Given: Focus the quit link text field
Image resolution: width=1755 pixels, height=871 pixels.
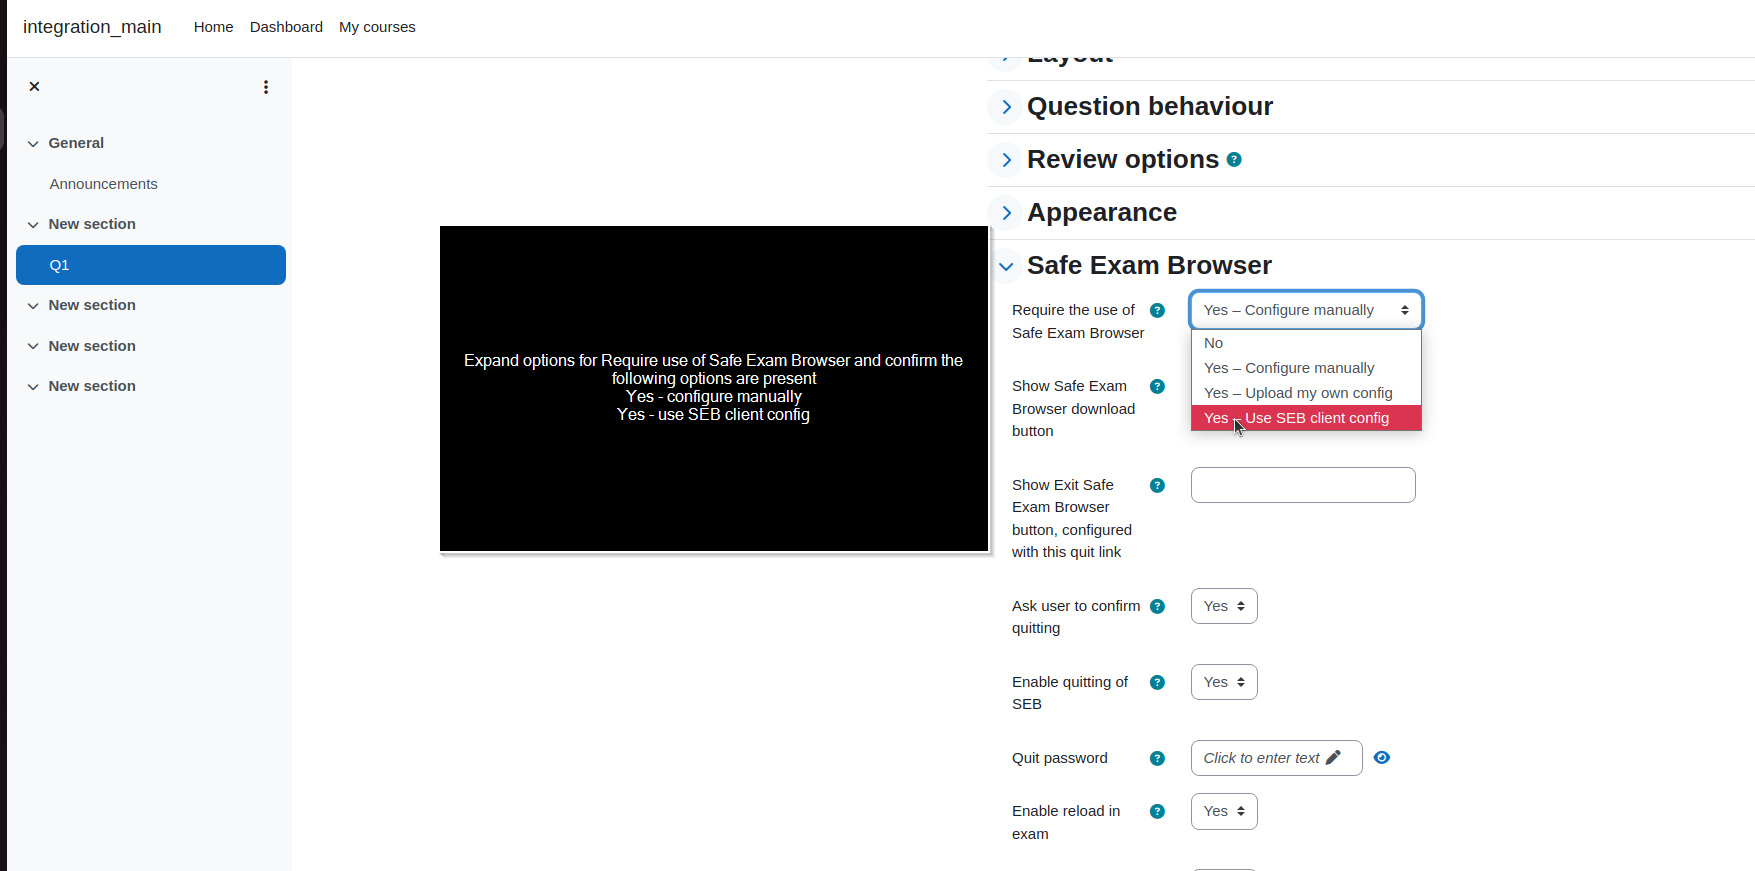Looking at the screenshot, I should click(x=1303, y=485).
